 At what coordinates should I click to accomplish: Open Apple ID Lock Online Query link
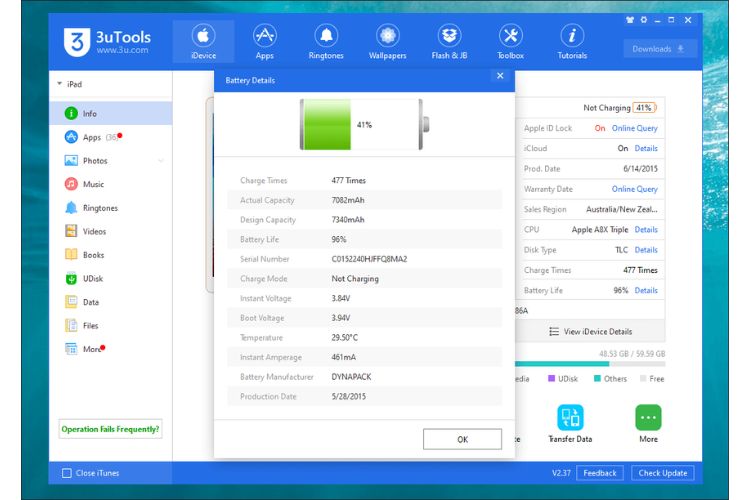coord(635,128)
